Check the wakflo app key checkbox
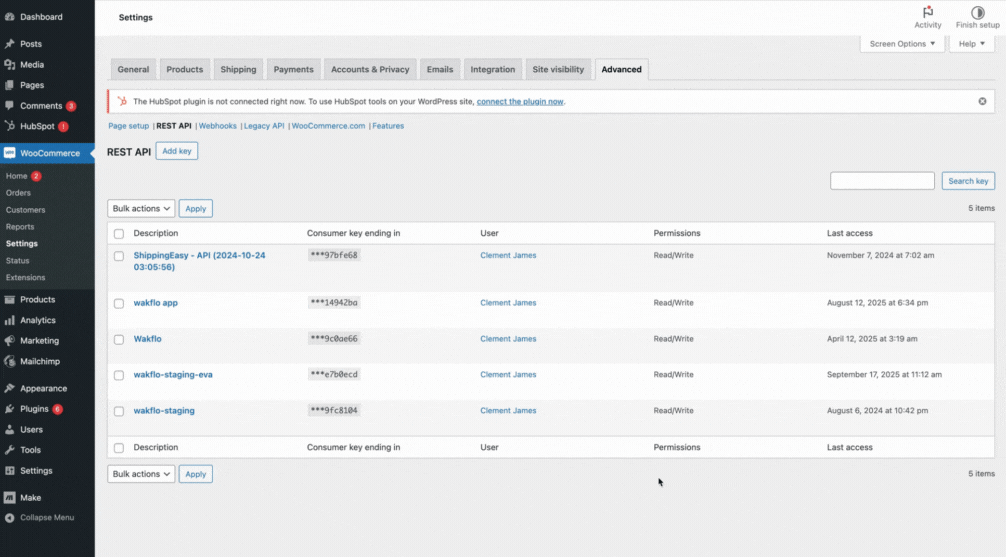1006x557 pixels. pos(119,304)
